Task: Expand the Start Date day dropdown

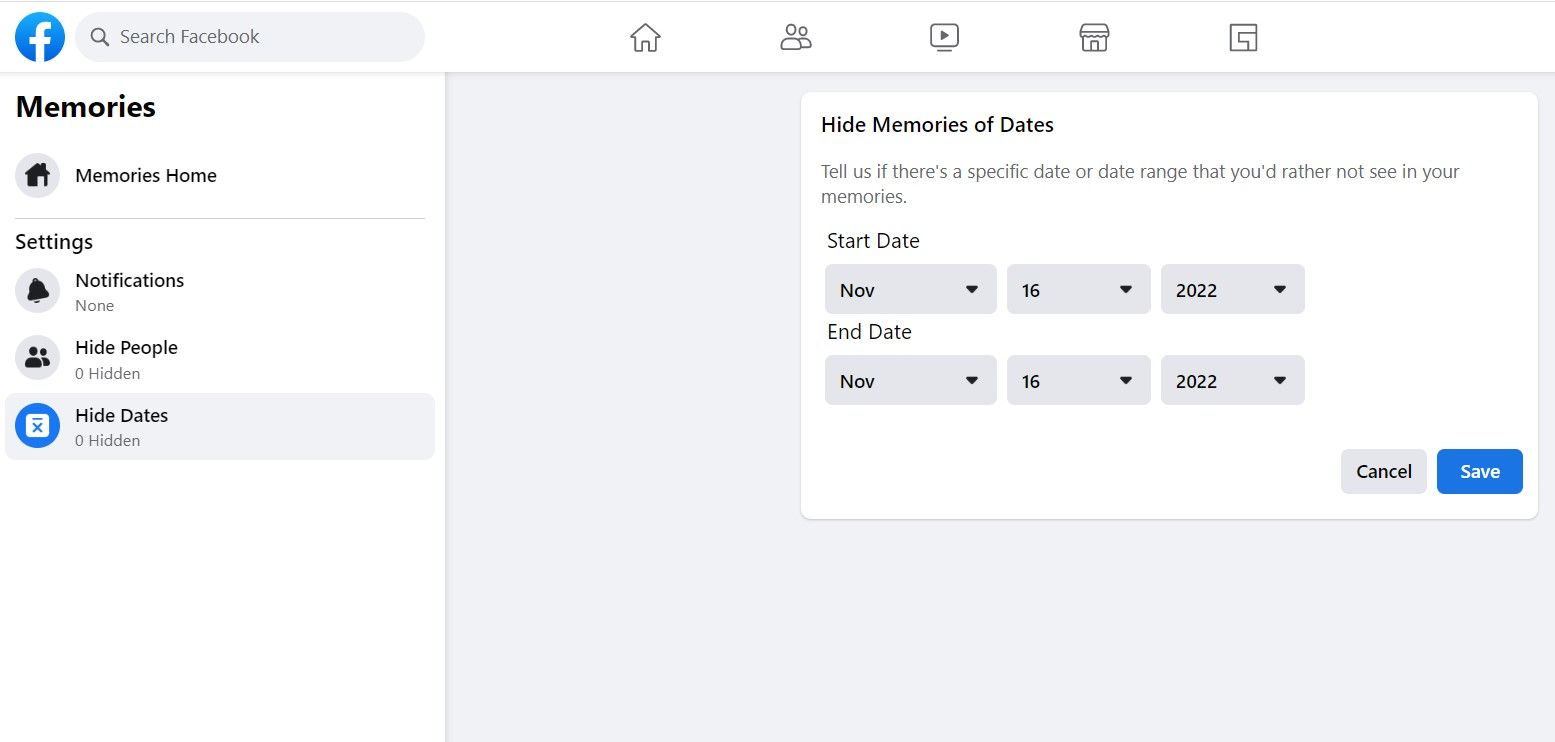Action: [x=1078, y=290]
